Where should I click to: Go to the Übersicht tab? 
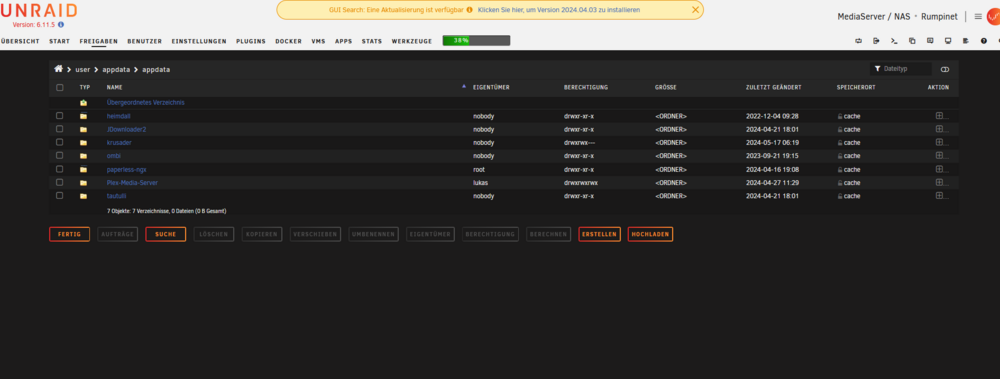pos(20,41)
